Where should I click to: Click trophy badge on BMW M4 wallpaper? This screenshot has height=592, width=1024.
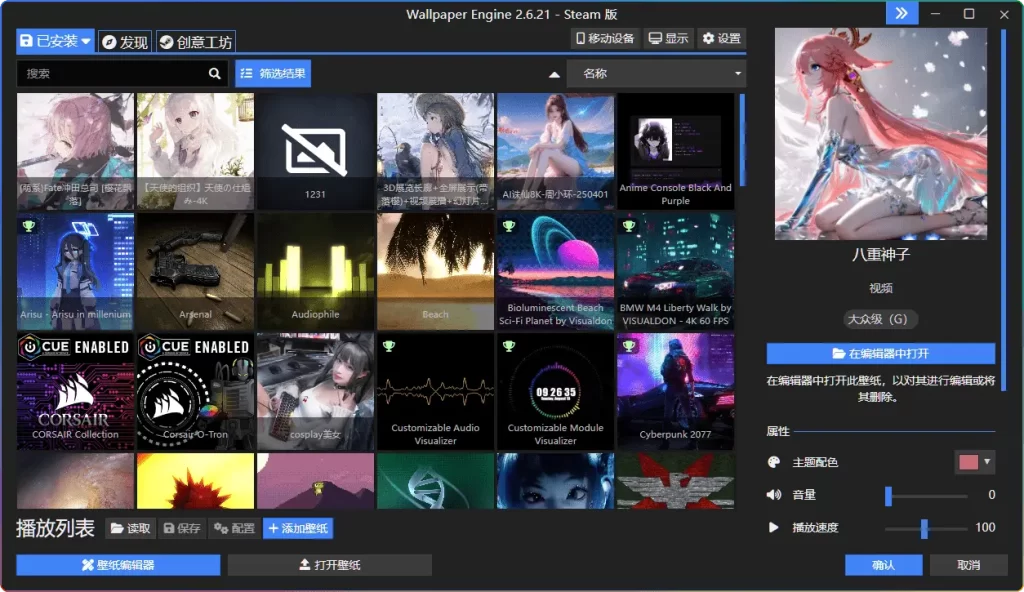point(629,226)
